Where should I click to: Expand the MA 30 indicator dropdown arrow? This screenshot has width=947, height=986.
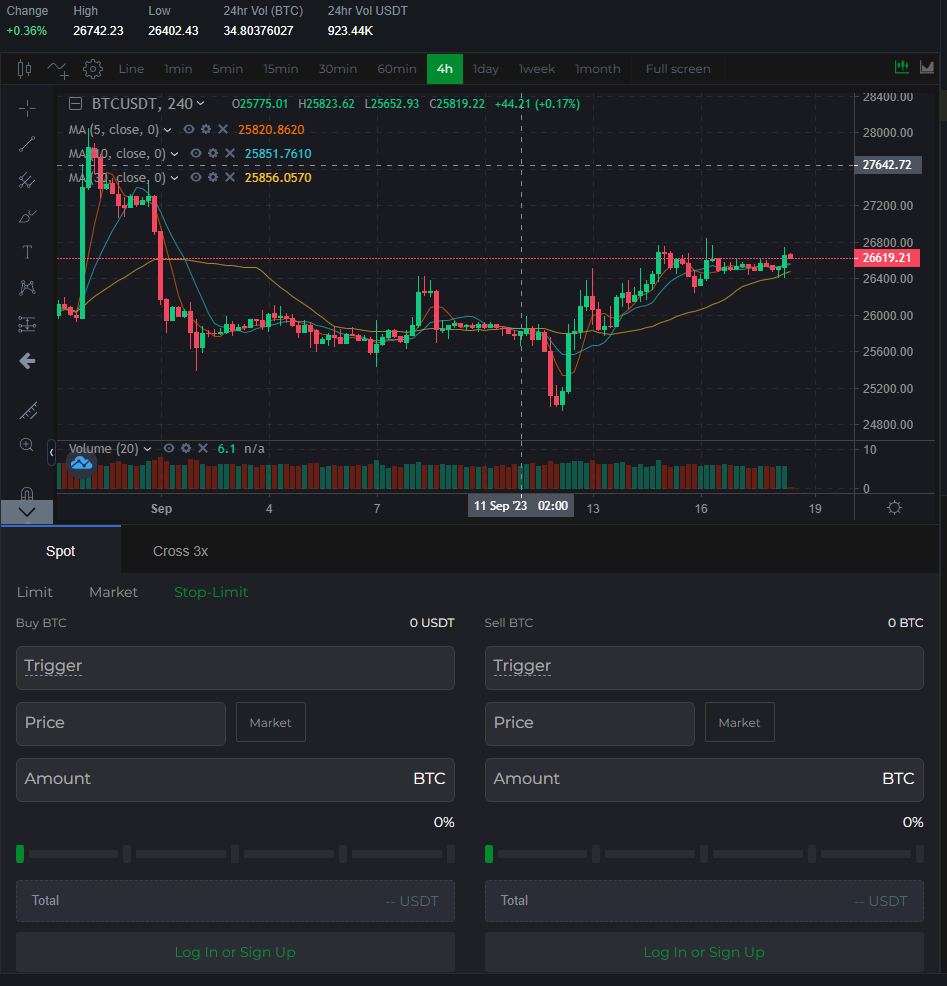174,177
